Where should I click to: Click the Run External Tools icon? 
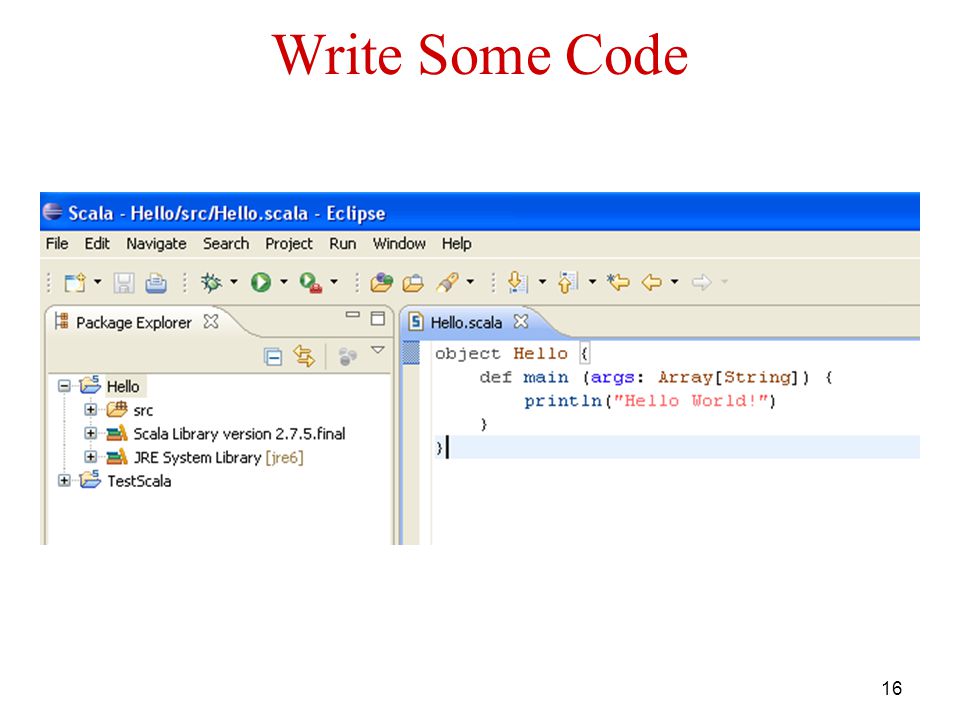(311, 282)
